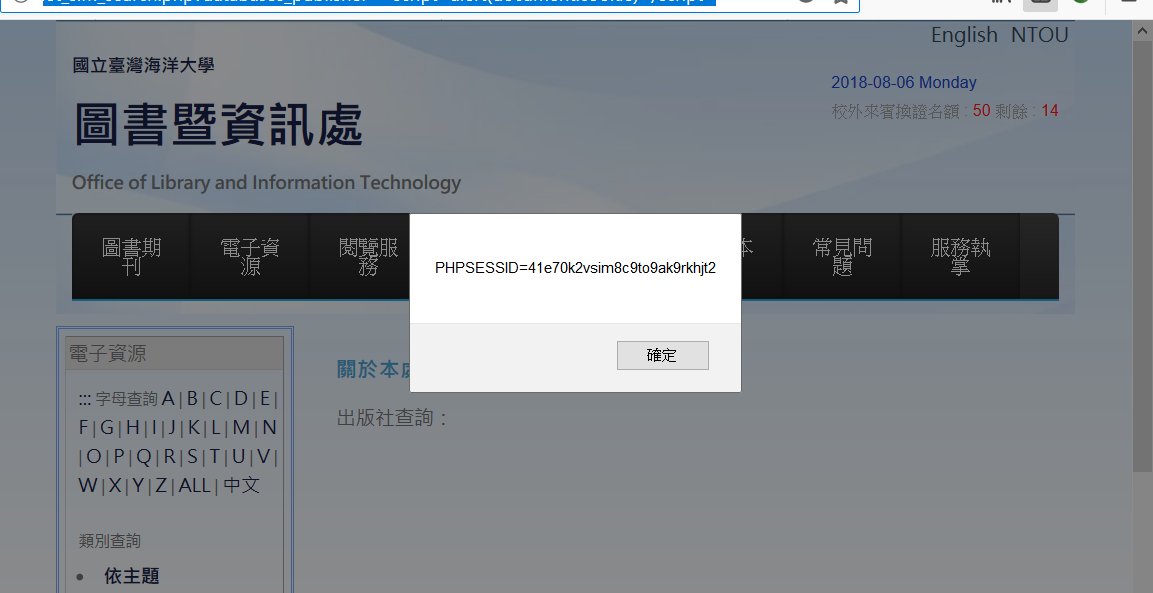Click the vertical scrollbar thumb
1153x593 pixels.
pyautogui.click(x=1143, y=258)
